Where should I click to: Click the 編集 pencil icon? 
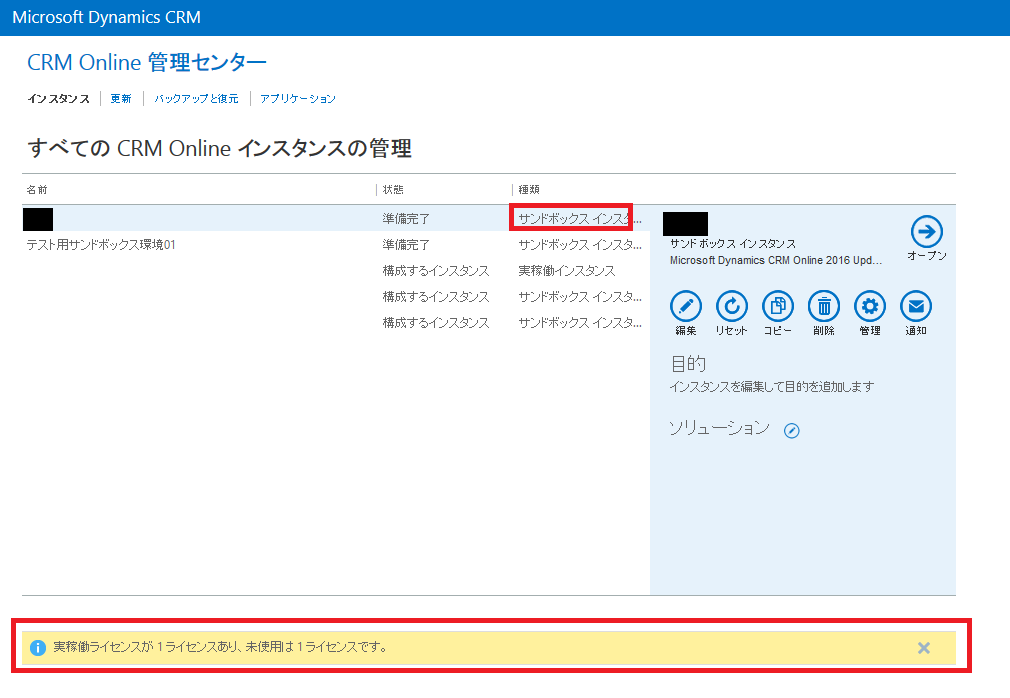click(x=685, y=307)
